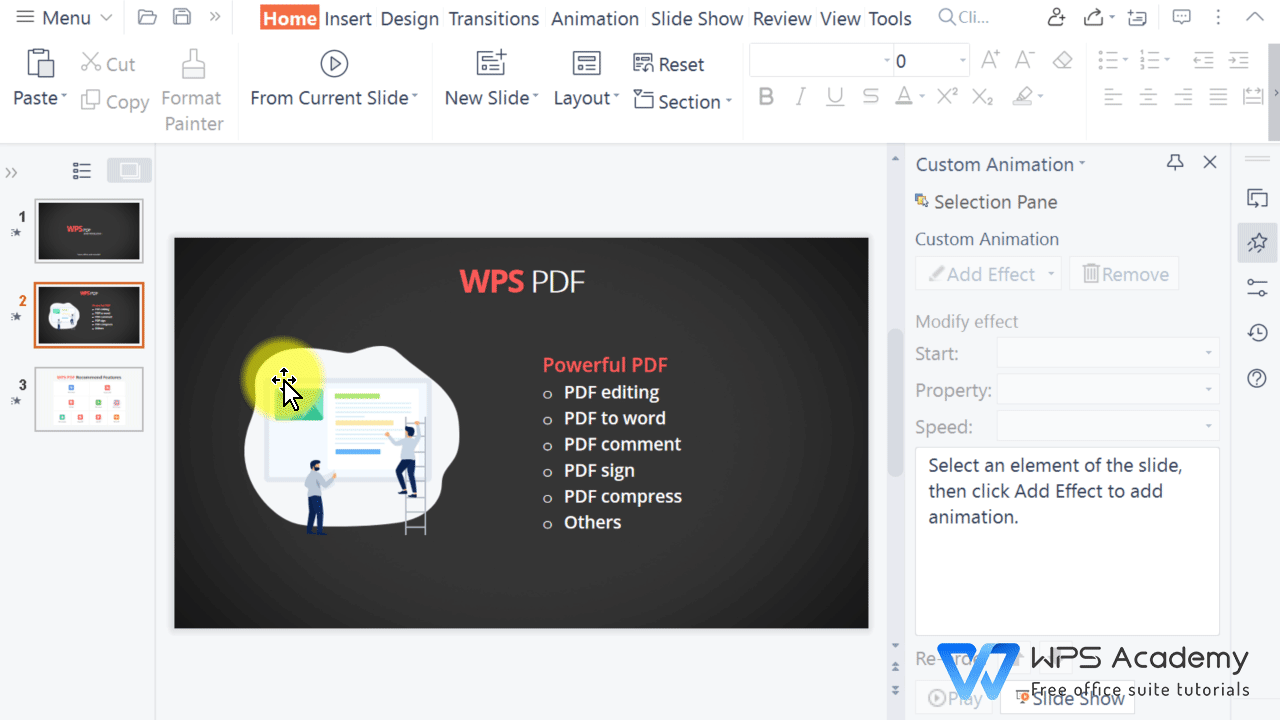The width and height of the screenshot is (1280, 720).
Task: Toggle Italic formatting
Action: (800, 97)
